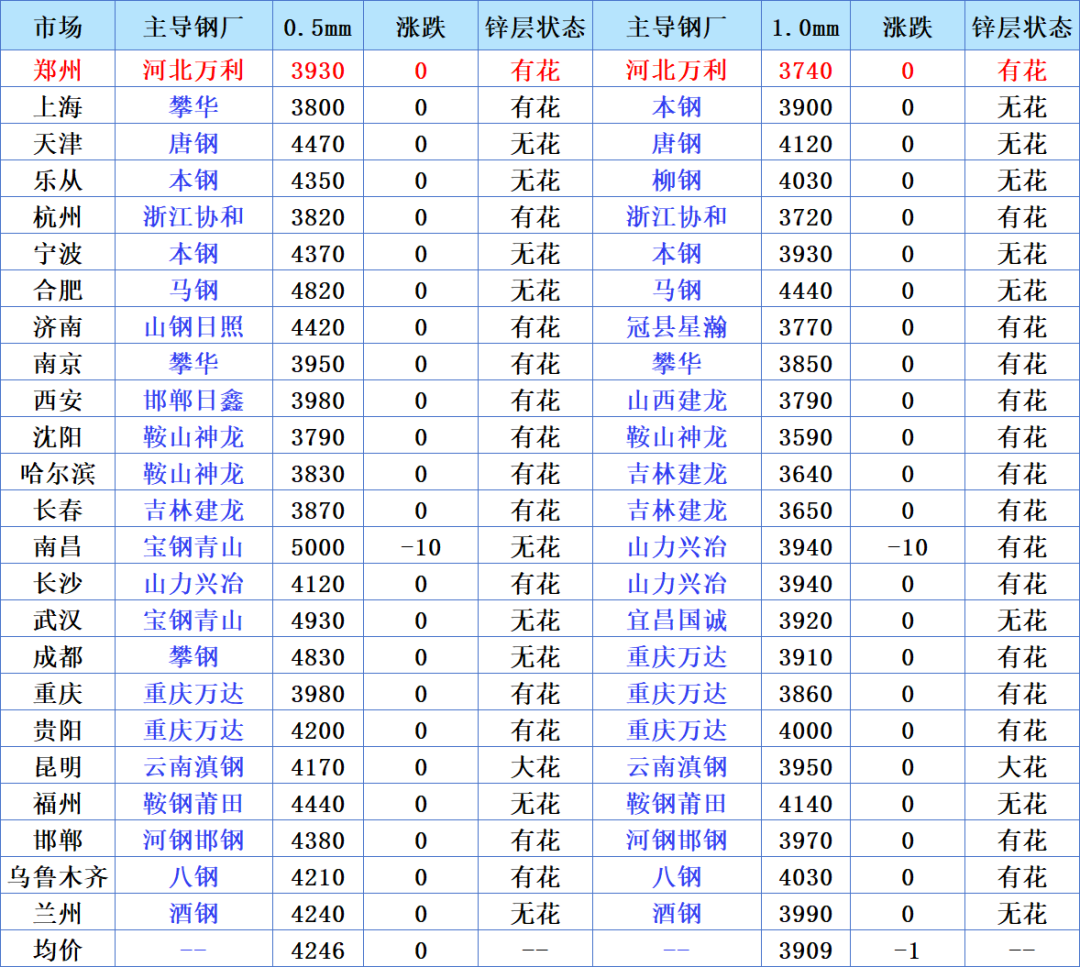Screen dimensions: 1080x967
Task: Click the price 3640 in 哈尔滨 row
Action: coord(805,474)
